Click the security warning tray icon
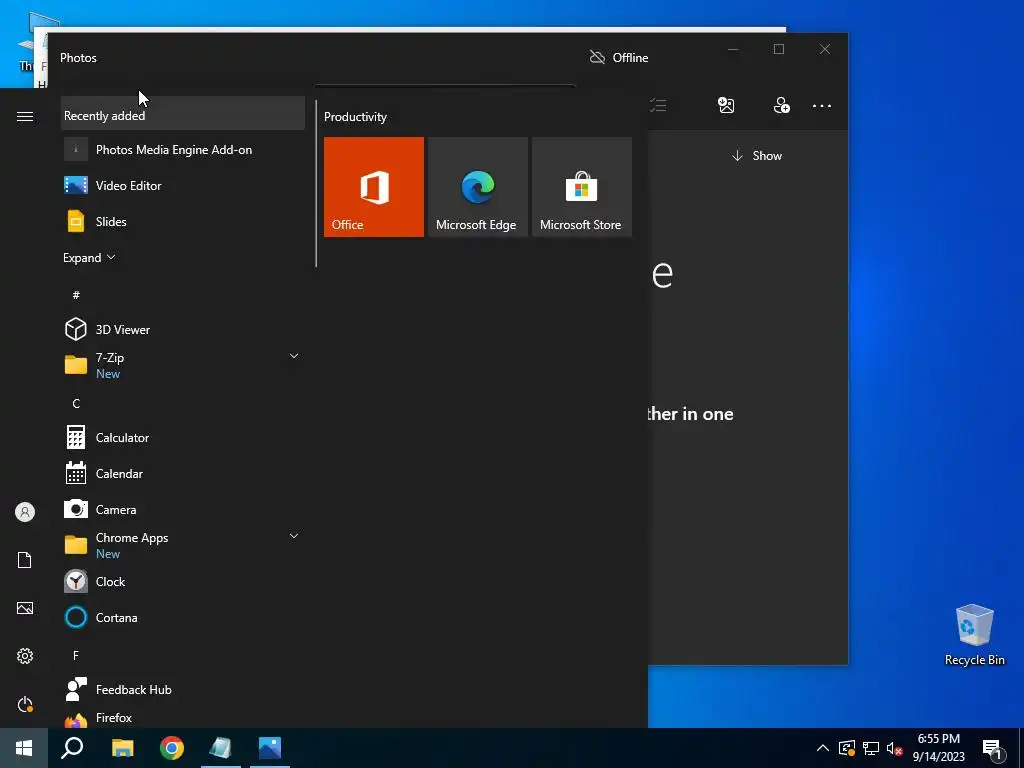Image resolution: width=1024 pixels, height=768 pixels. (x=847, y=748)
